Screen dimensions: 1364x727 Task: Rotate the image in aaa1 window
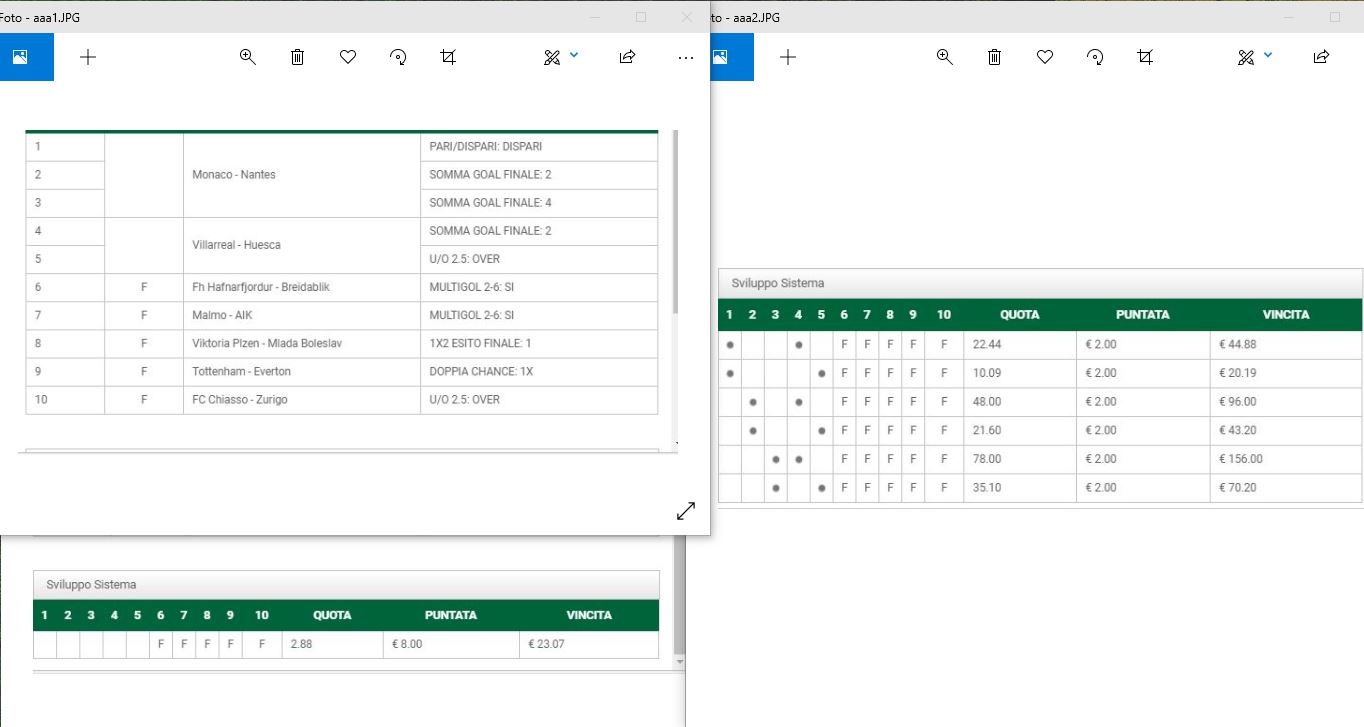pyautogui.click(x=398, y=57)
